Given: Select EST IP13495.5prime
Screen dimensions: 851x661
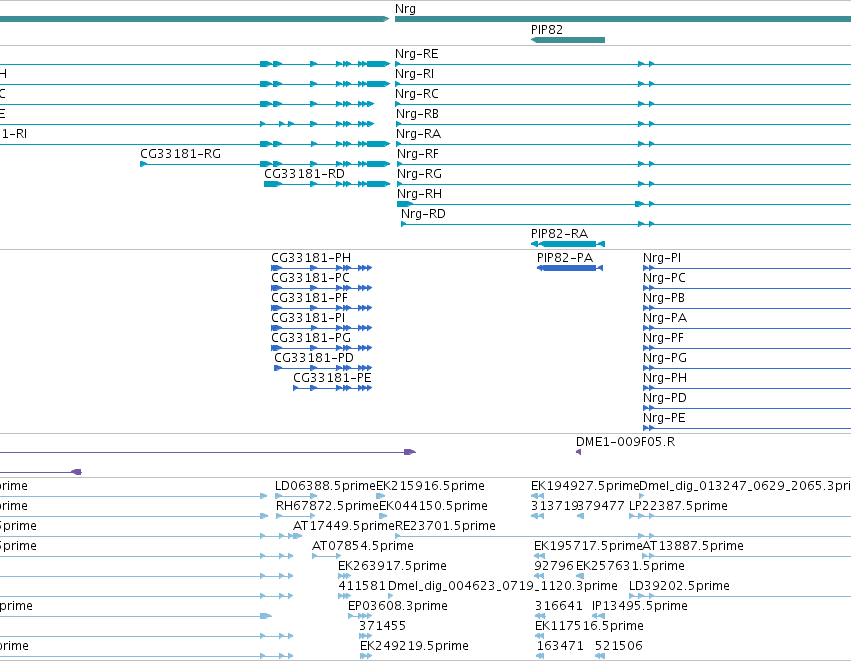Looking at the screenshot, I should point(639,606).
